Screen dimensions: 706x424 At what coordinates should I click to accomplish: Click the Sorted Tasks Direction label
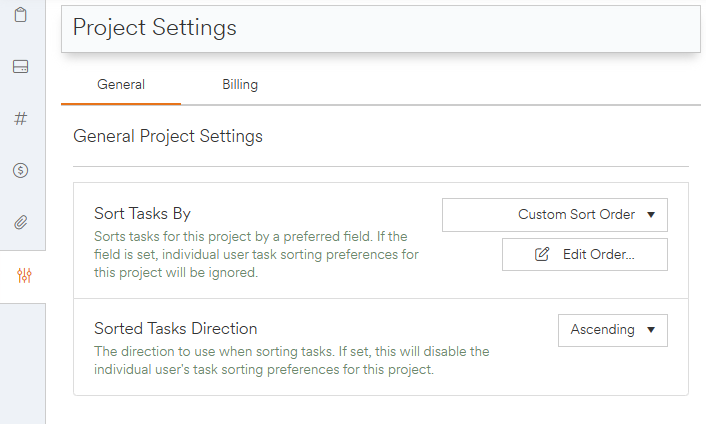point(175,328)
